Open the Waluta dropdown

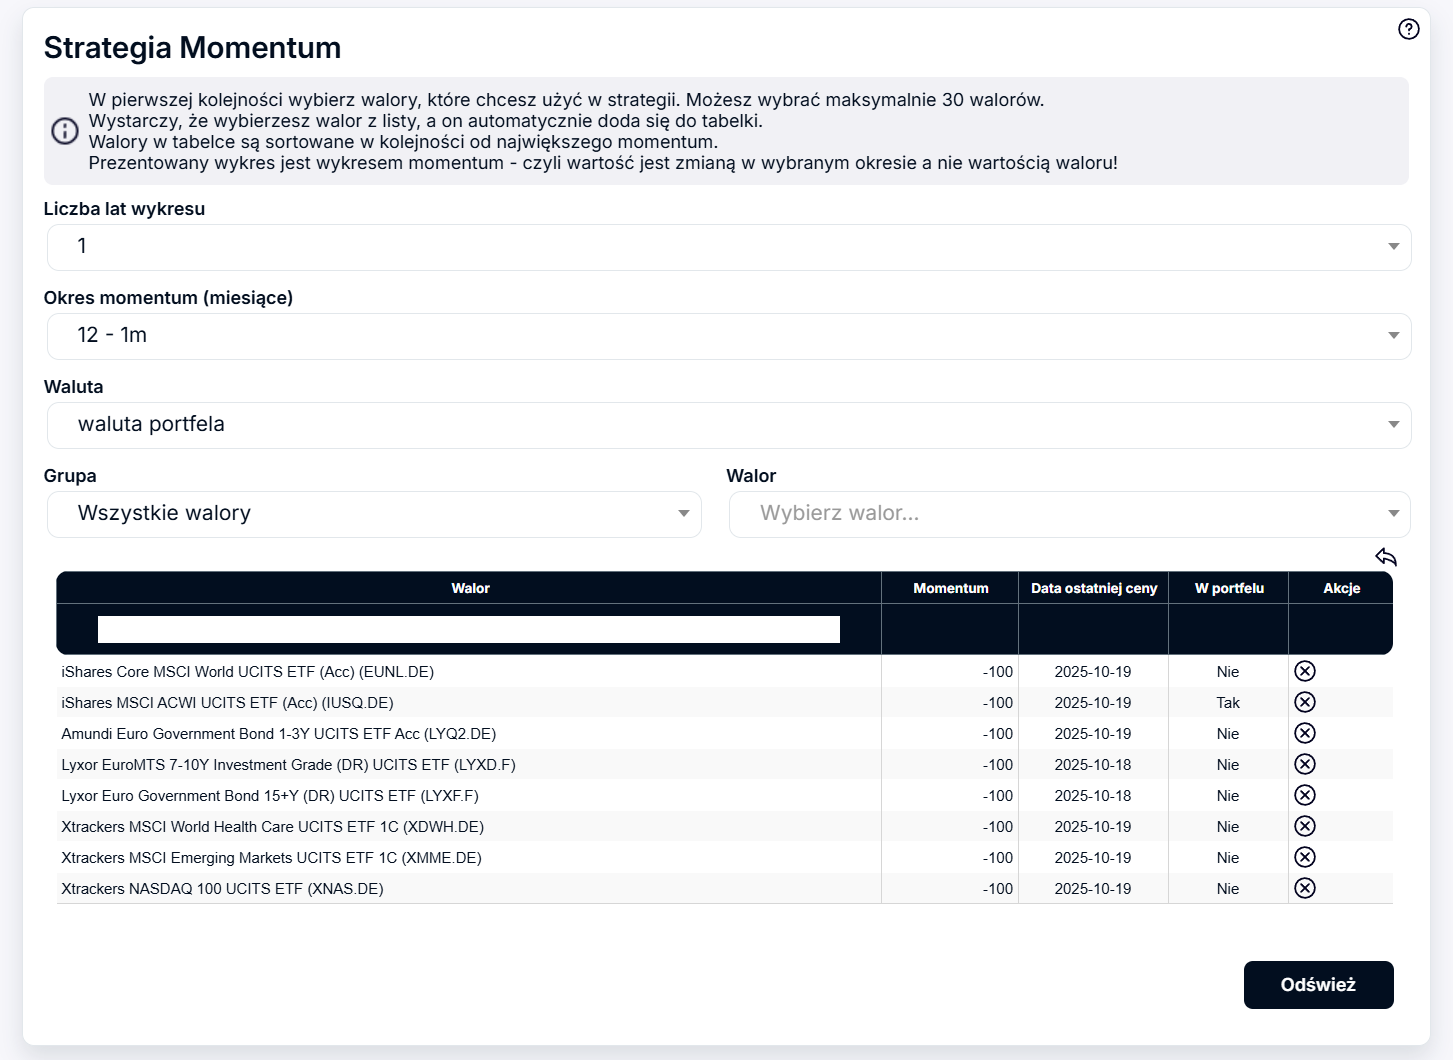coord(728,425)
